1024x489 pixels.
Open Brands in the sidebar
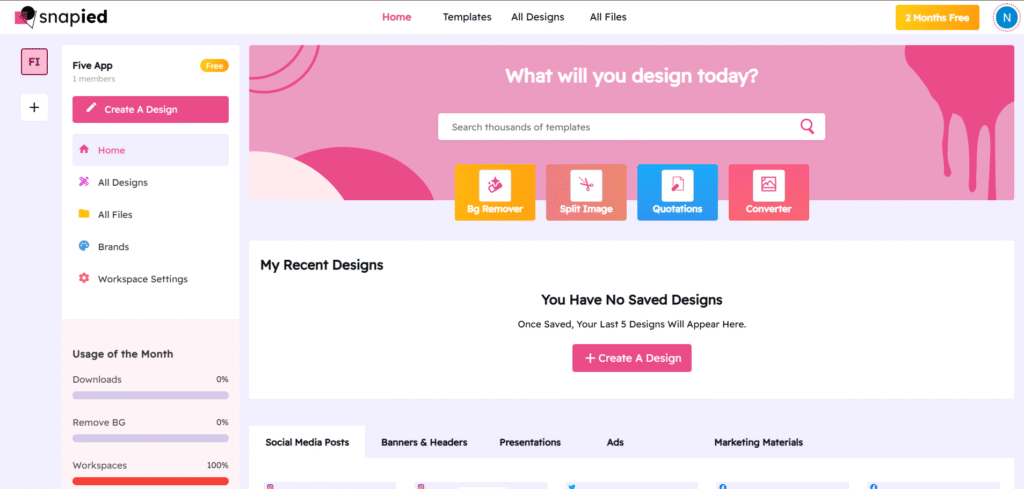tap(113, 247)
